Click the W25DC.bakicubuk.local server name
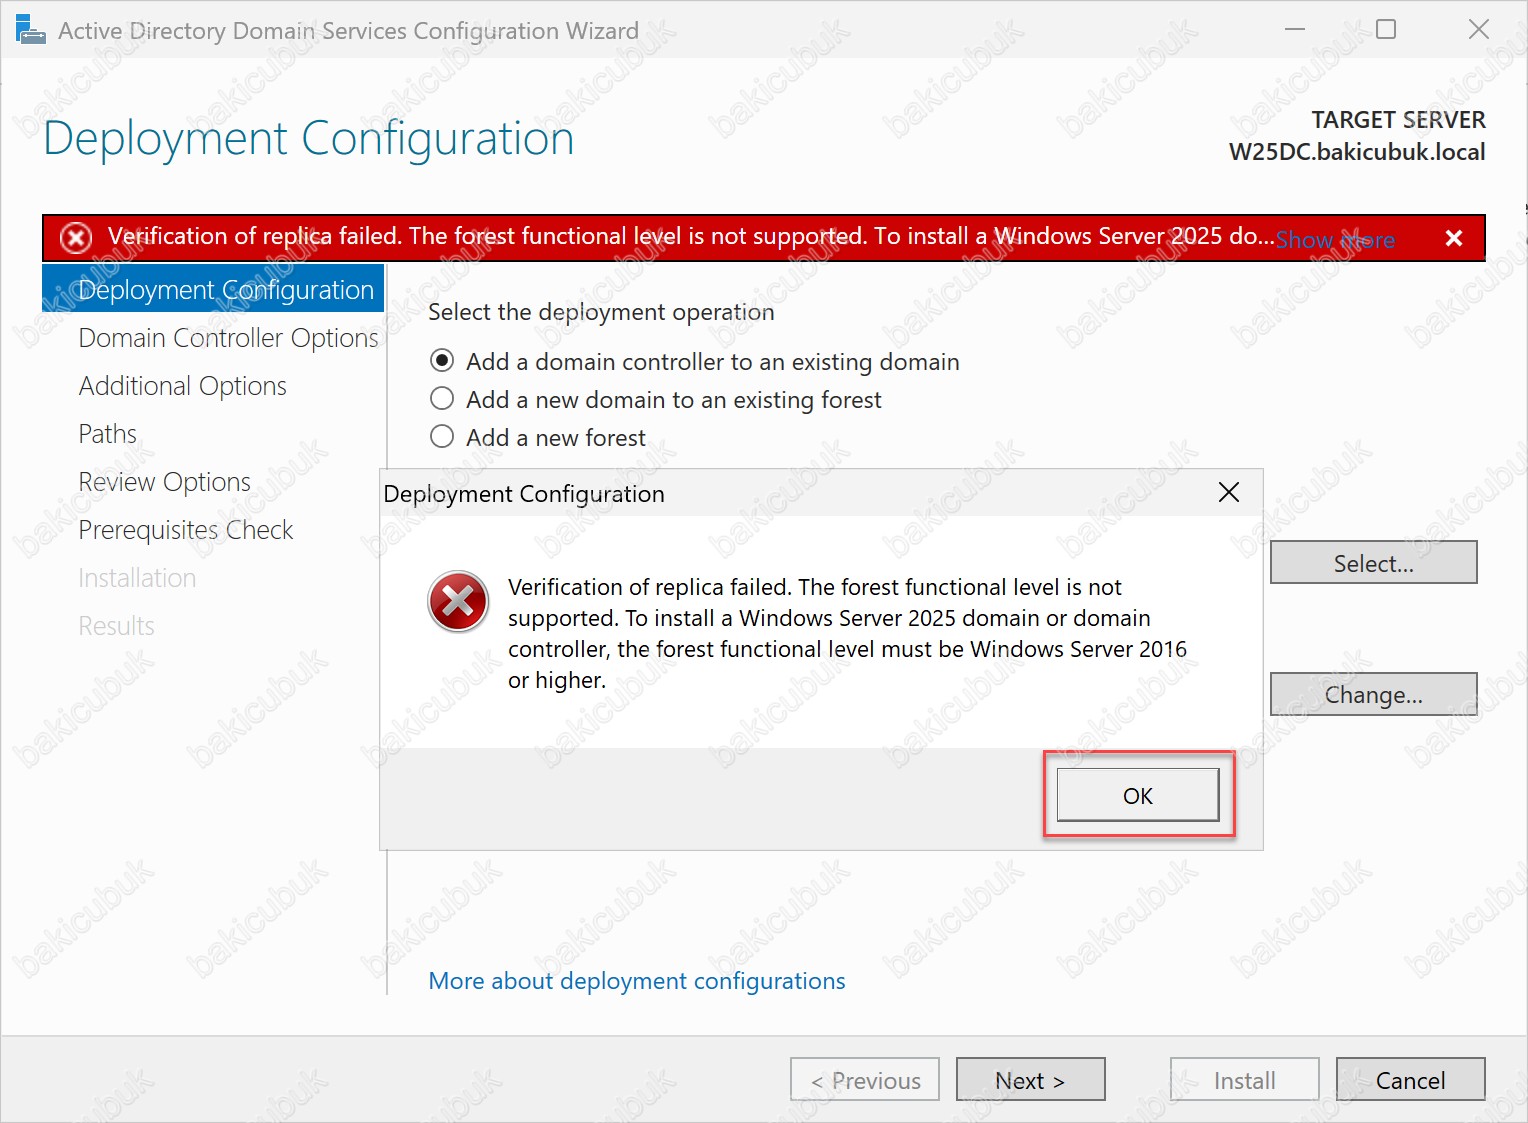 tap(1357, 152)
